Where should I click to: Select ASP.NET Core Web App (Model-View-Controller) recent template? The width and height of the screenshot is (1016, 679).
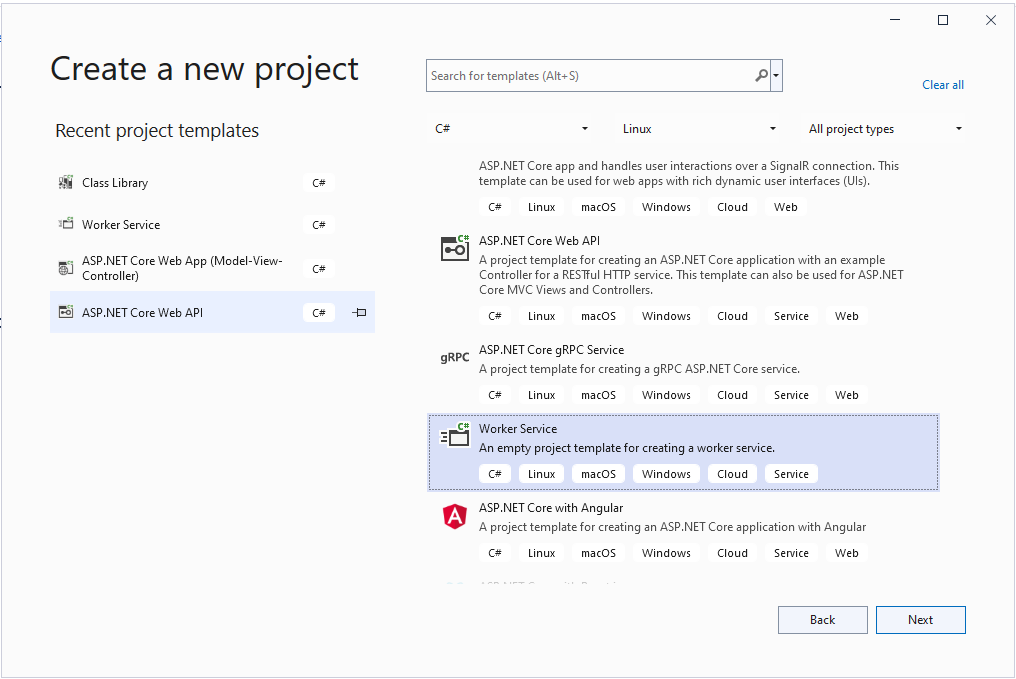pyautogui.click(x=213, y=268)
